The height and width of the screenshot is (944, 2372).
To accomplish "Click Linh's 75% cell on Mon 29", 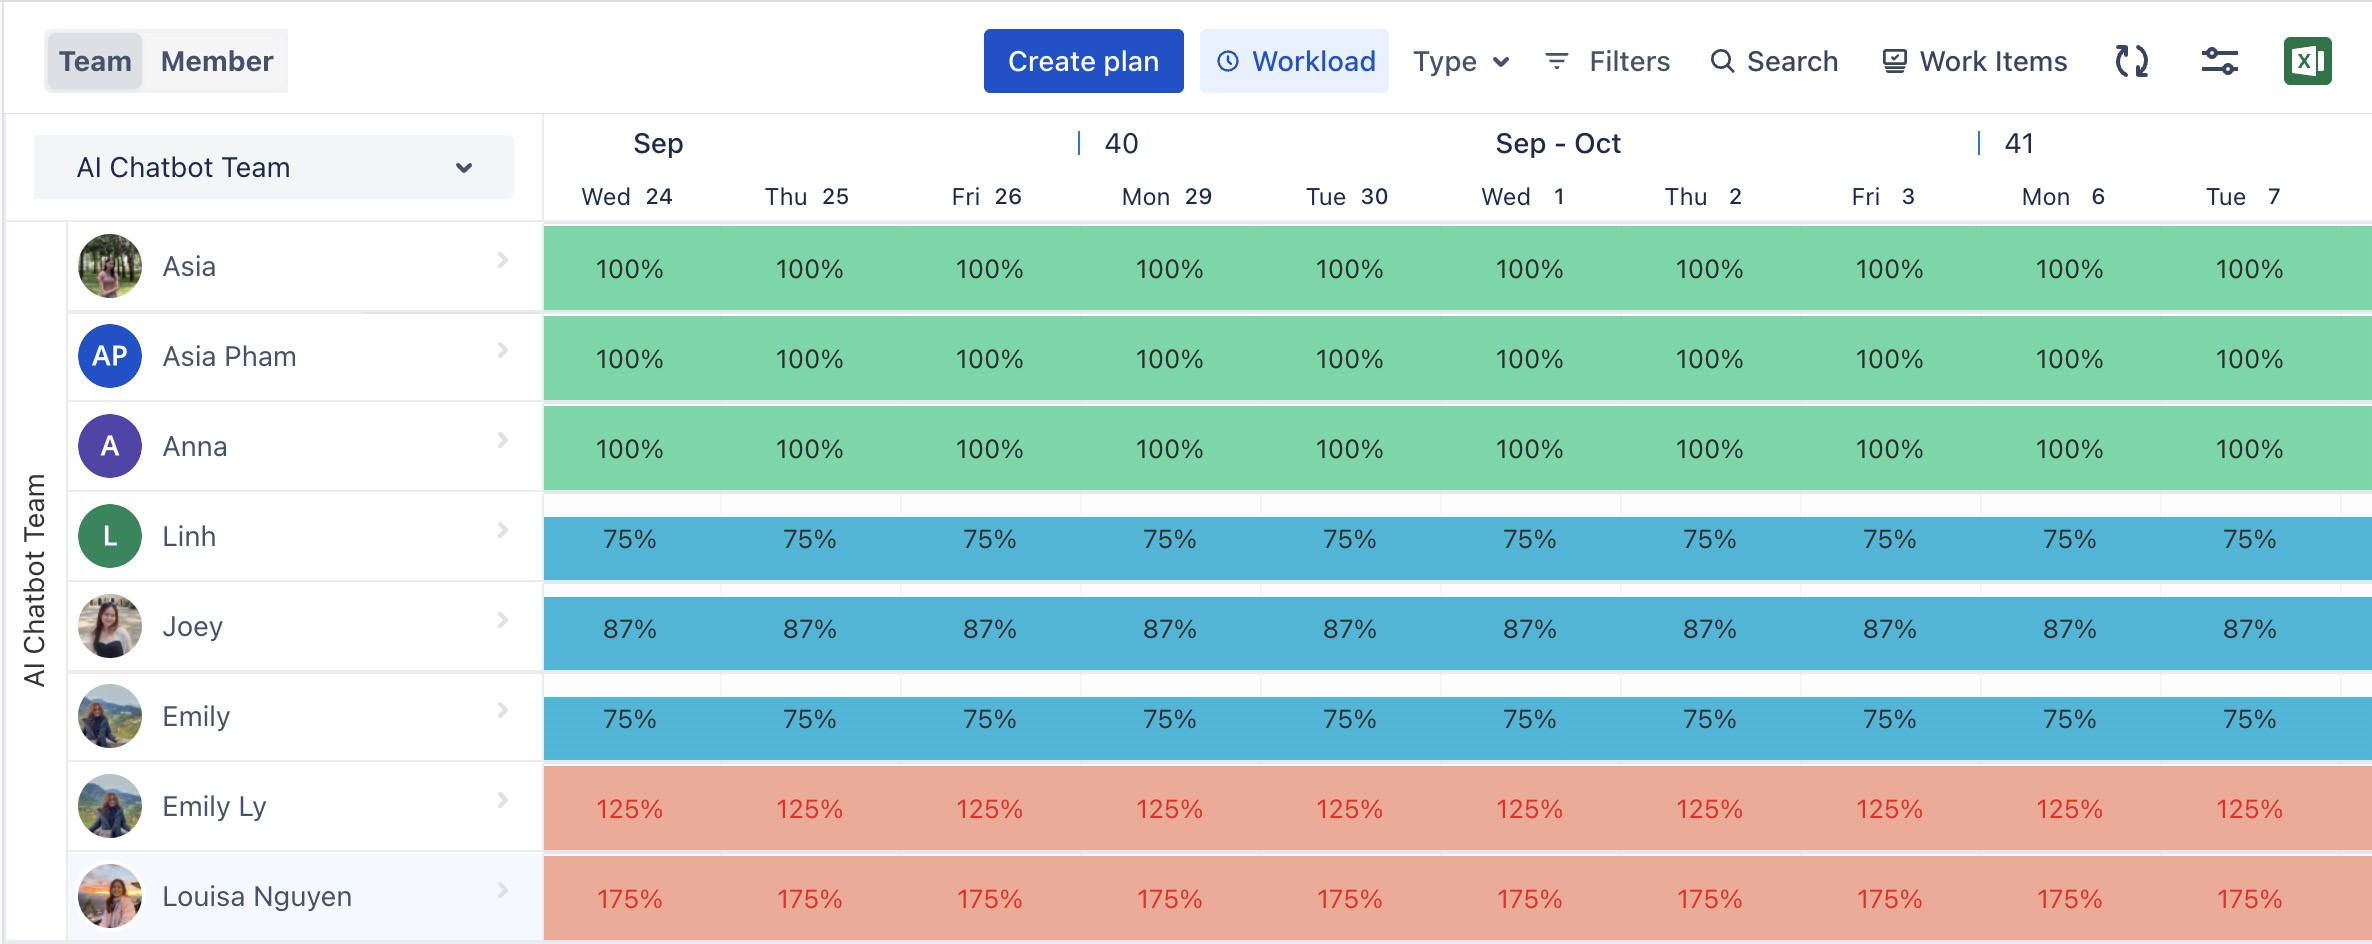I will coord(1169,540).
